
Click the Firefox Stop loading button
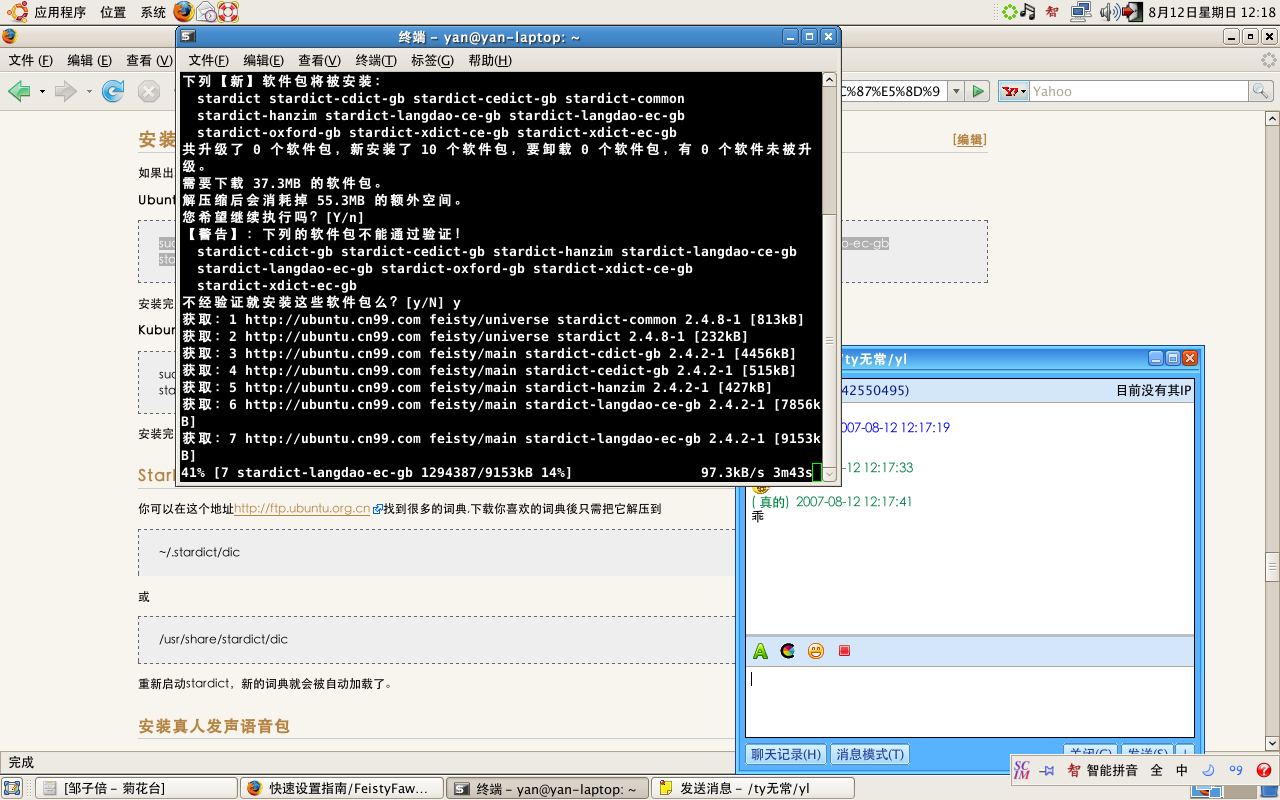point(148,91)
